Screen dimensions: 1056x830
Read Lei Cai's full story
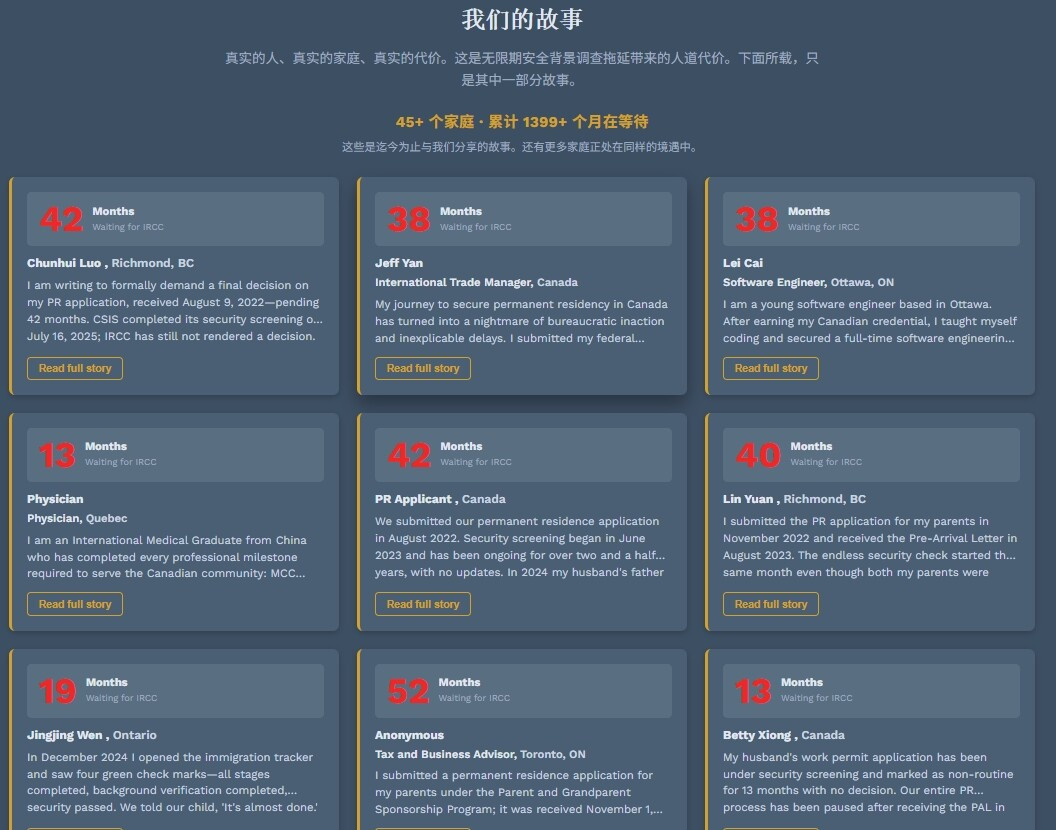click(x=771, y=368)
